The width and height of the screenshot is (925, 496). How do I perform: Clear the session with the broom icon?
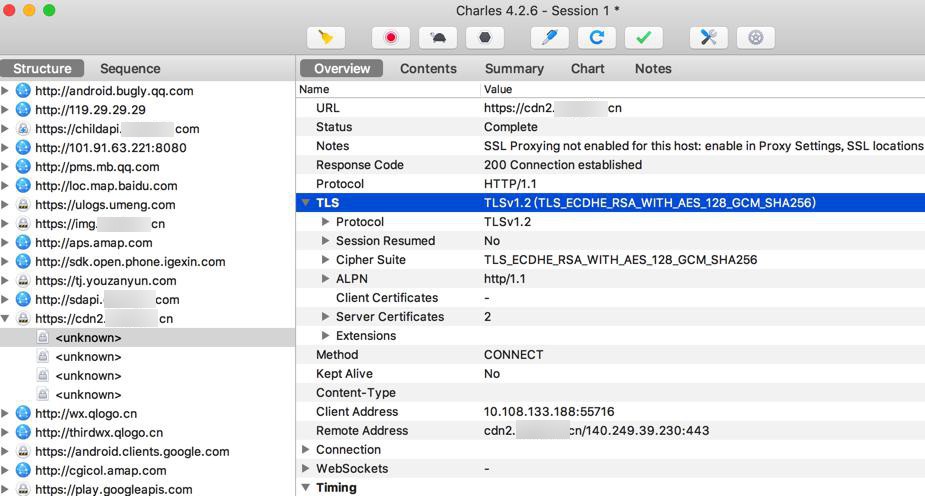tap(325, 38)
